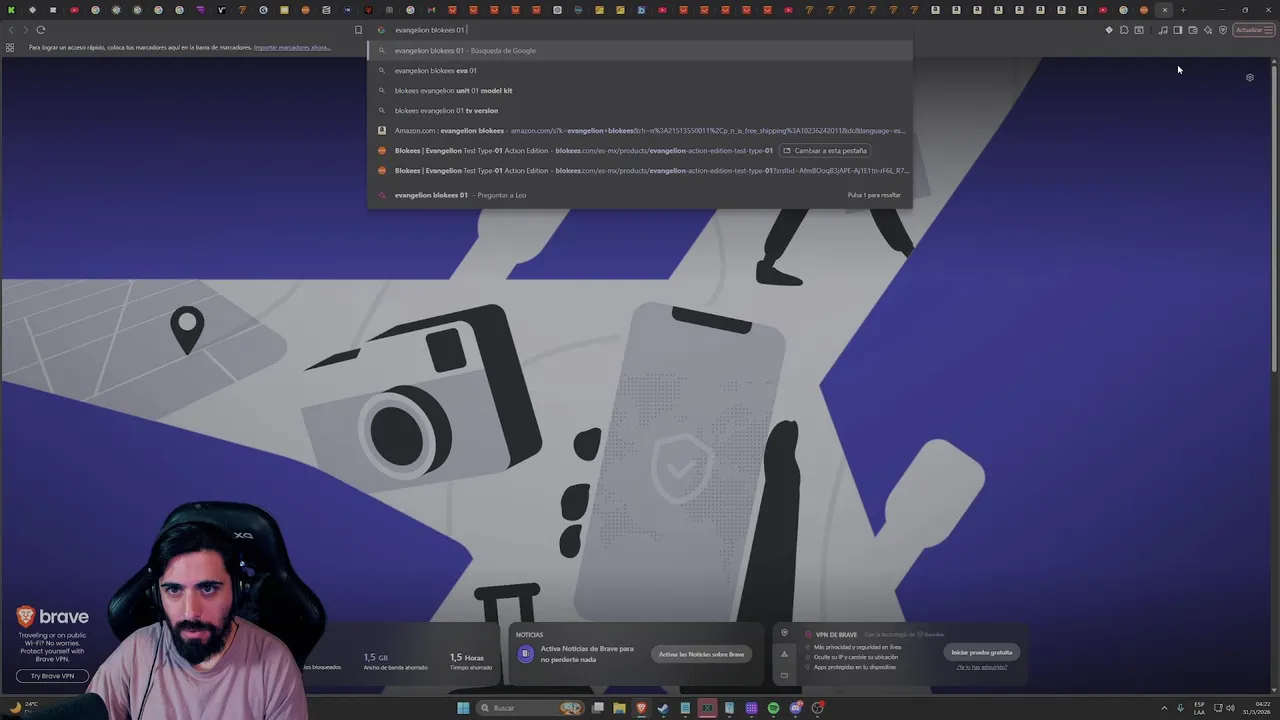
Task: Open the Brave Wallet icon
Action: click(x=1193, y=30)
